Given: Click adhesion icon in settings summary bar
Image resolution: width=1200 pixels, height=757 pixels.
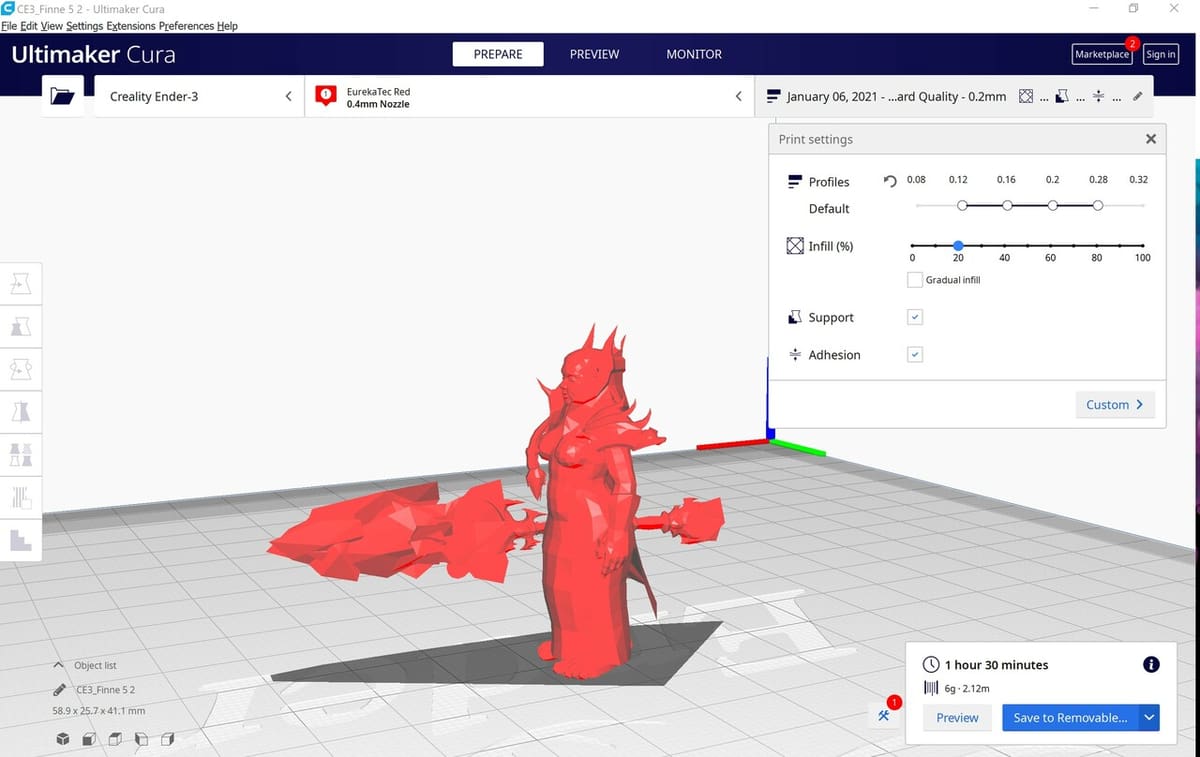Looking at the screenshot, I should [1098, 96].
